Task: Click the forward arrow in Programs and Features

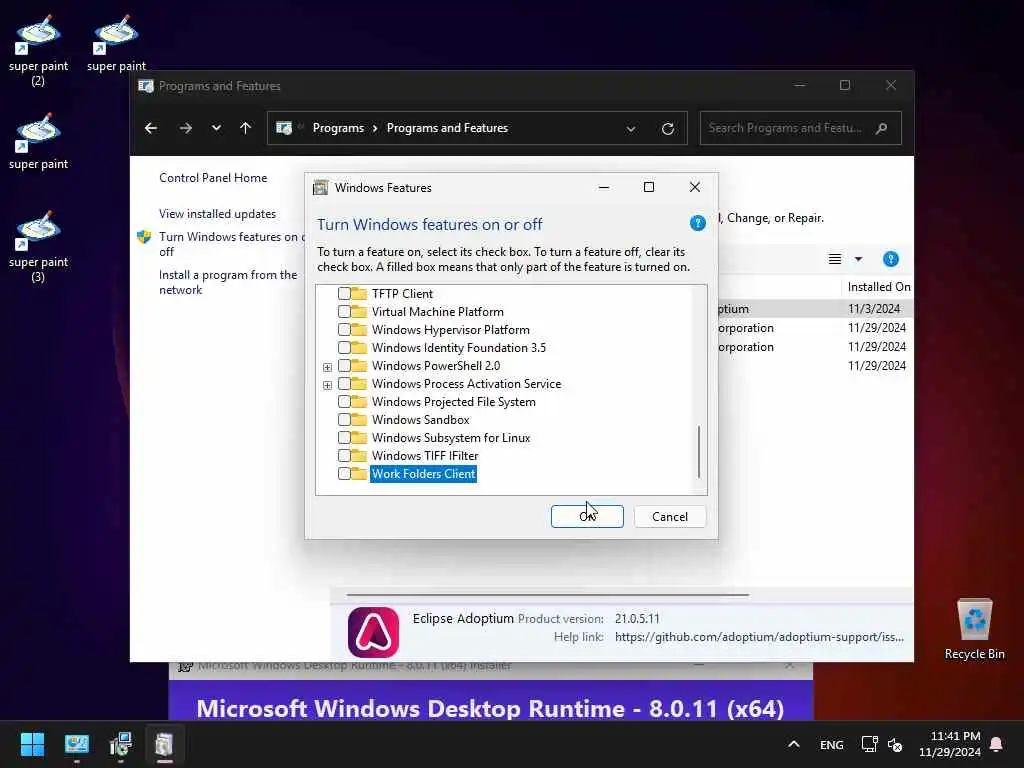Action: pyautogui.click(x=185, y=128)
